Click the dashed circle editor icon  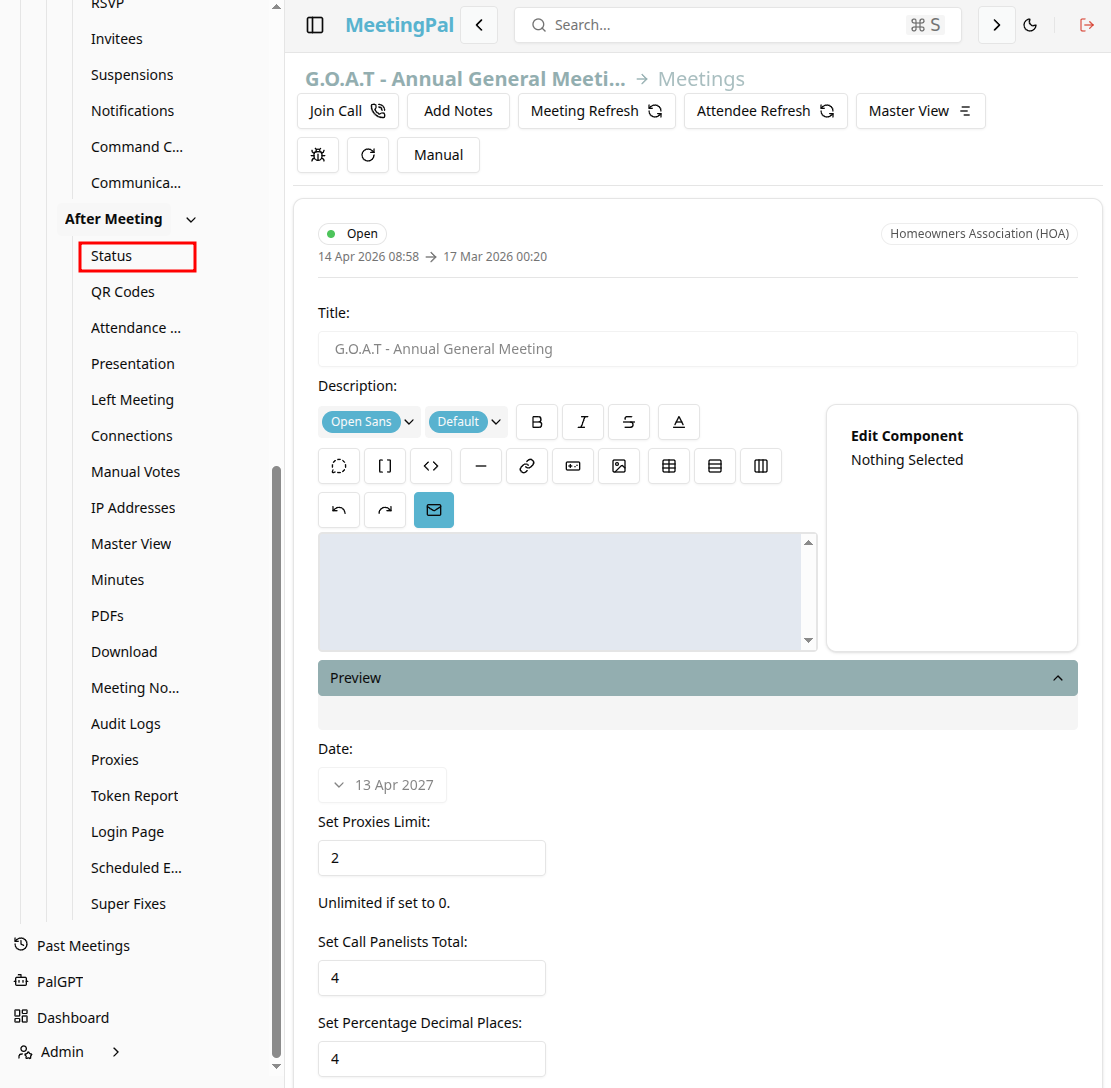(339, 466)
